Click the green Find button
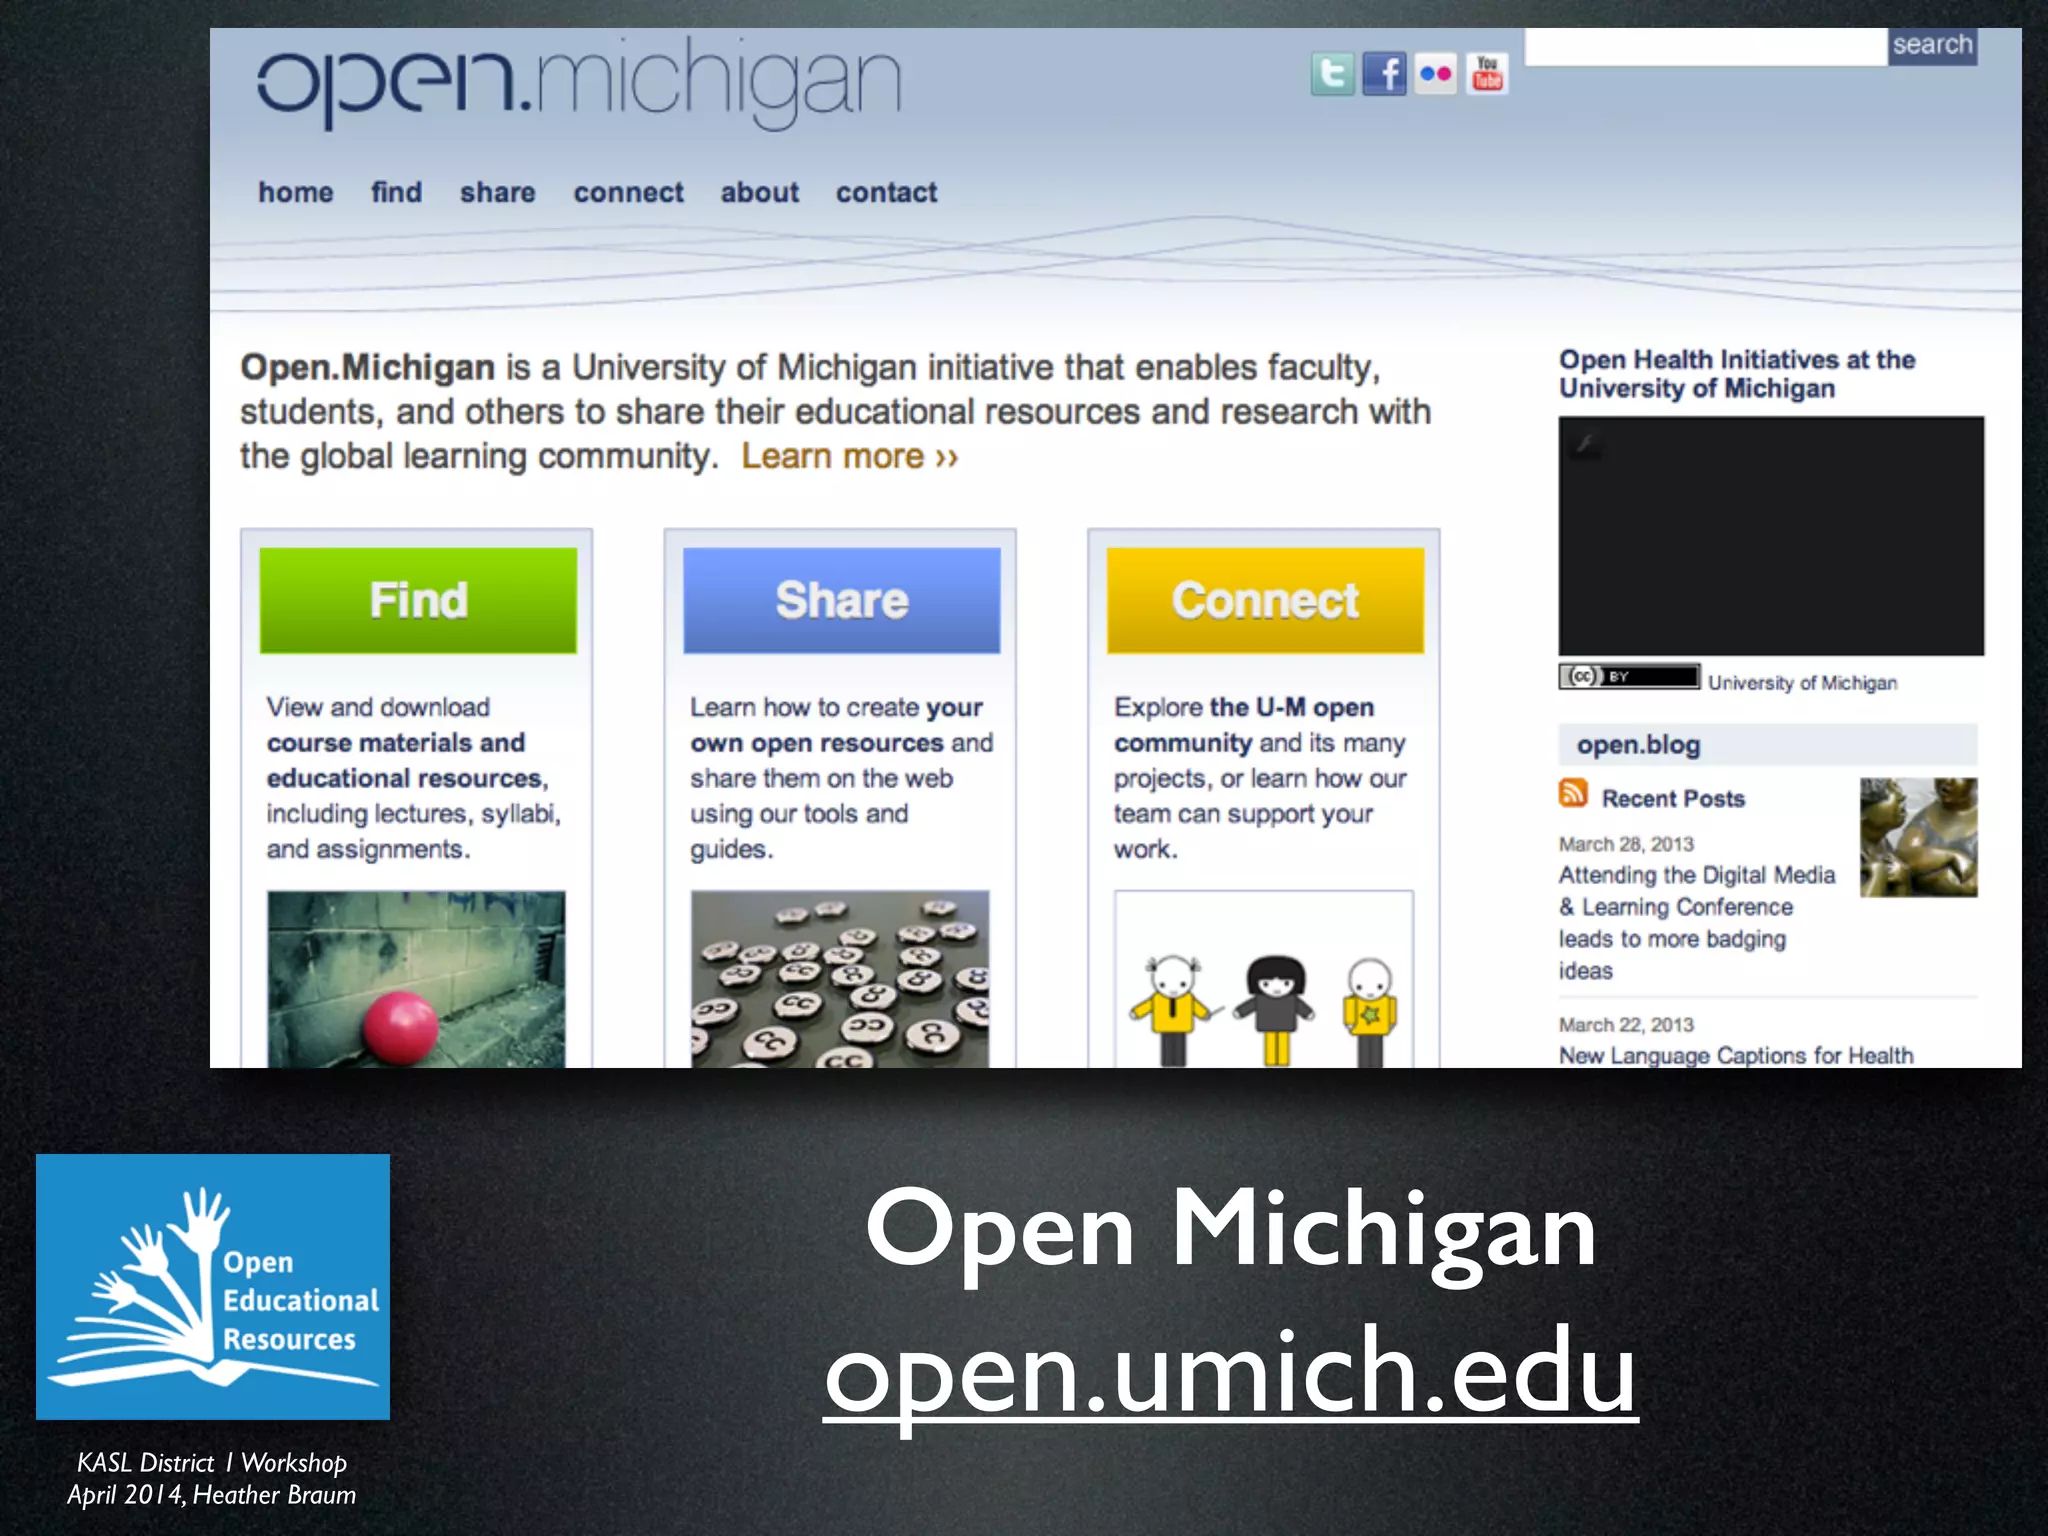This screenshot has width=2048, height=1536. [418, 600]
